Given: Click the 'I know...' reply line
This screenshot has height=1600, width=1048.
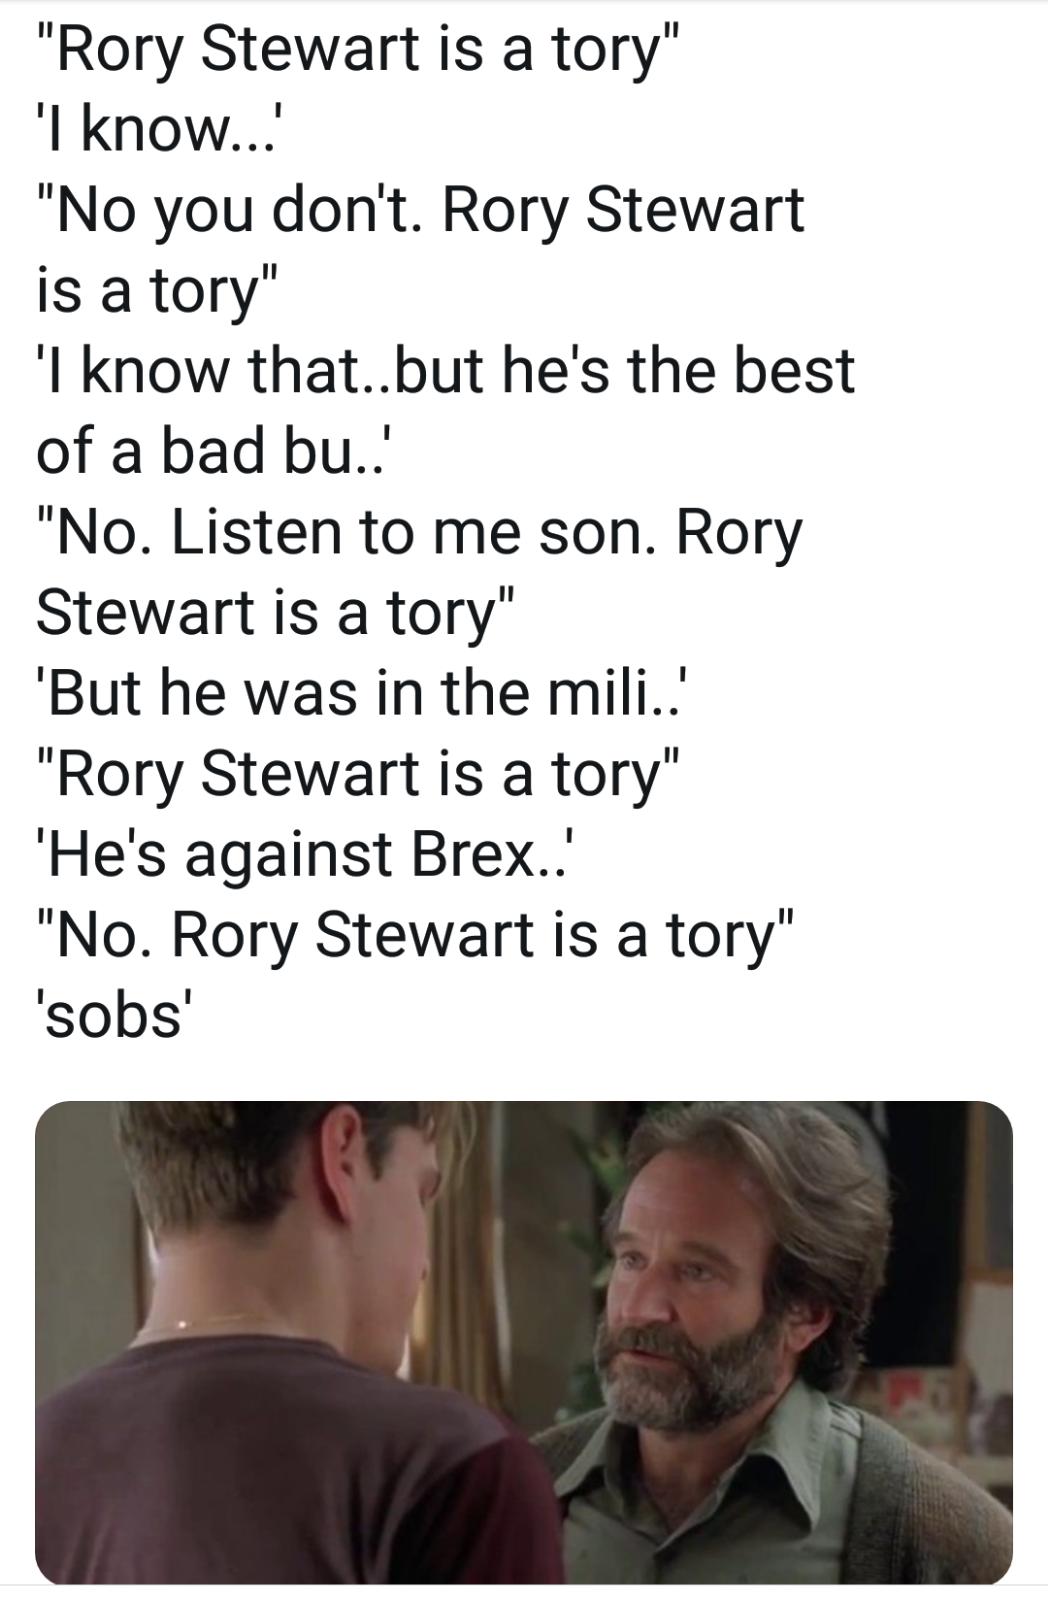Looking at the screenshot, I should coord(158,130).
